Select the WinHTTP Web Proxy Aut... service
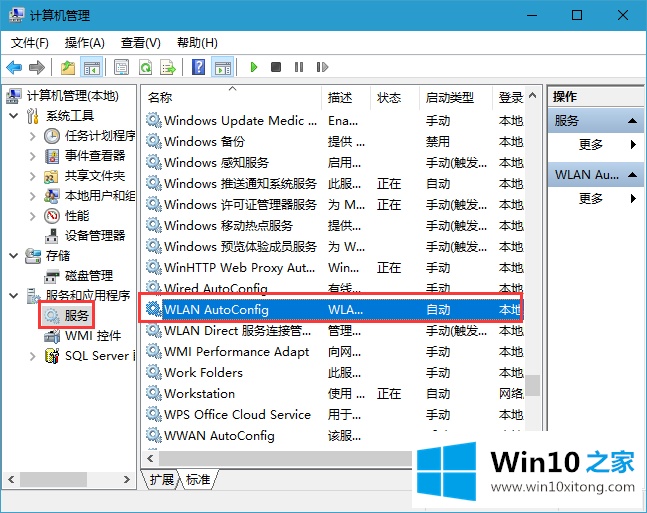This screenshot has width=647, height=513. click(x=334, y=268)
